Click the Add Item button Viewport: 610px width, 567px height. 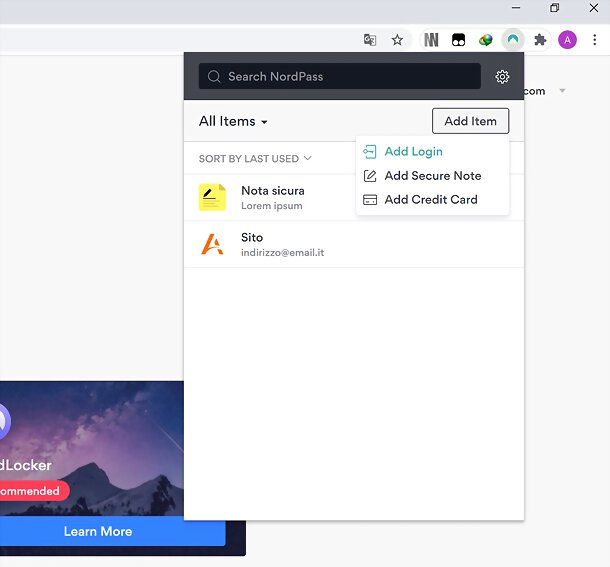[x=470, y=121]
